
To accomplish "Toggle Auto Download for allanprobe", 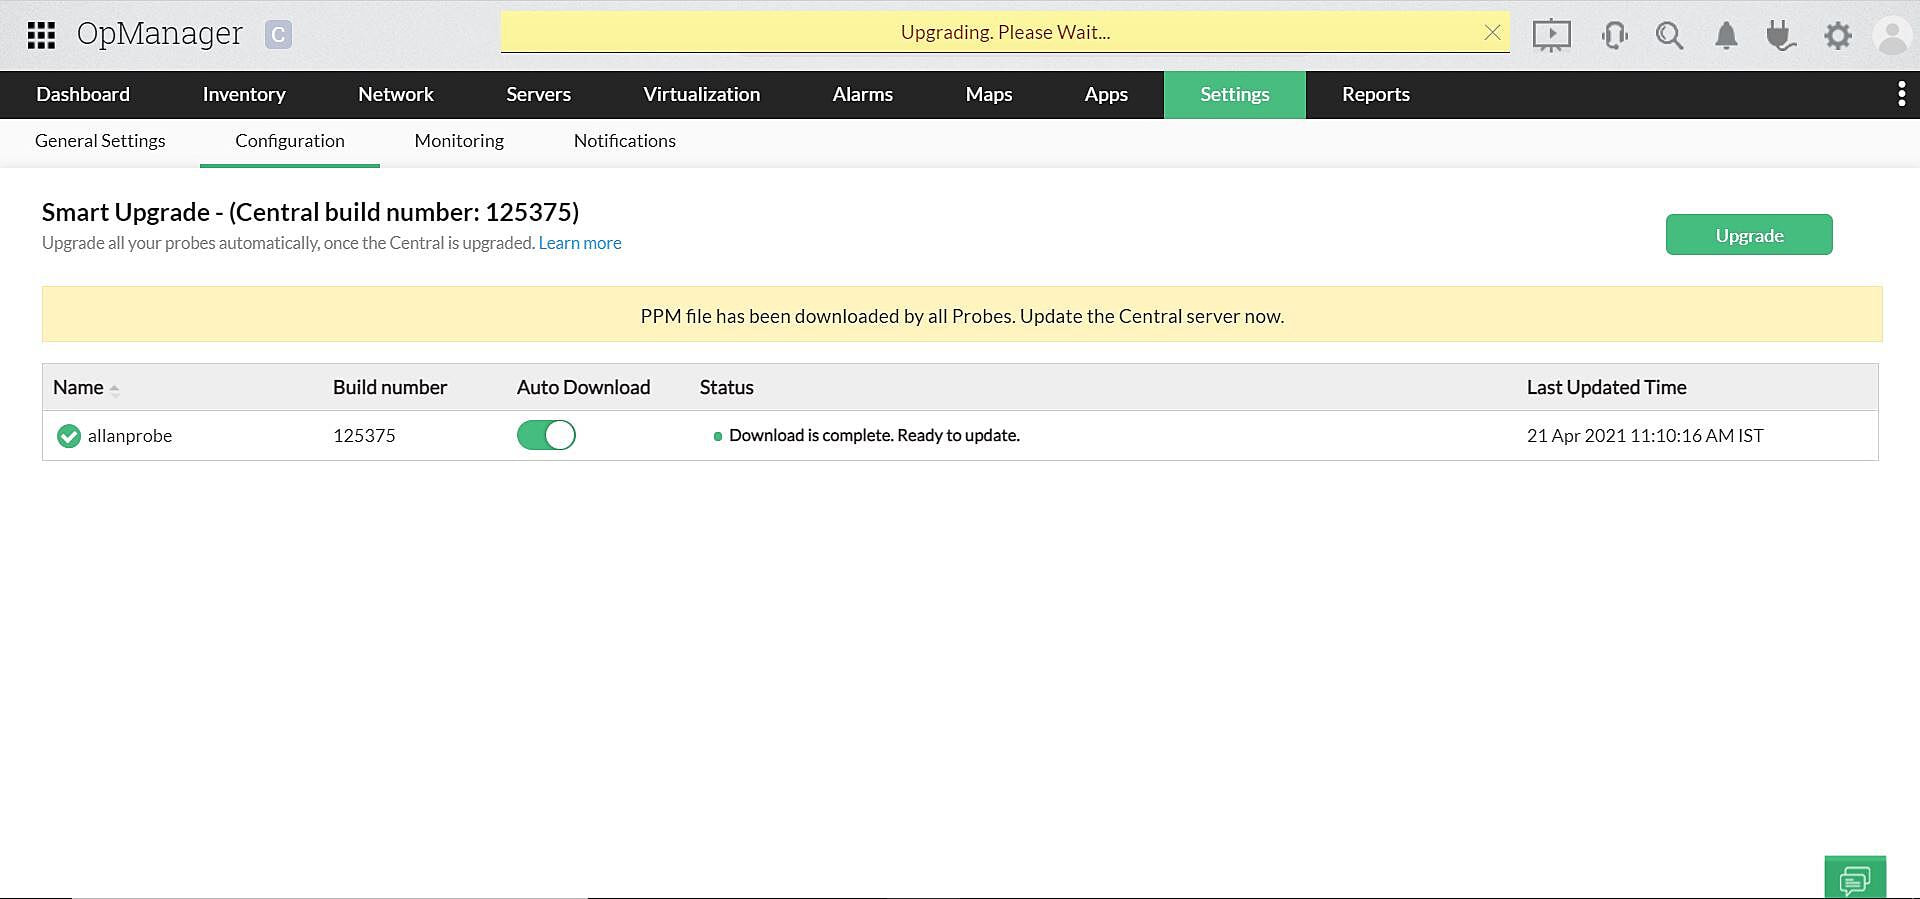I will pos(546,435).
